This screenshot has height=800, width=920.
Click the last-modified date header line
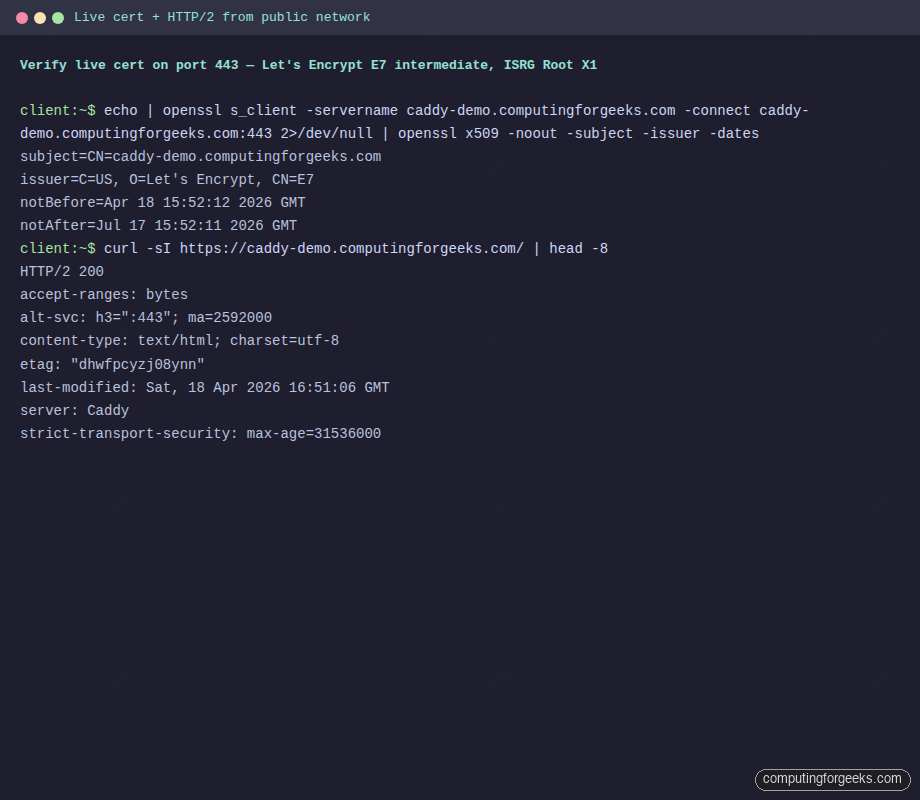204,387
